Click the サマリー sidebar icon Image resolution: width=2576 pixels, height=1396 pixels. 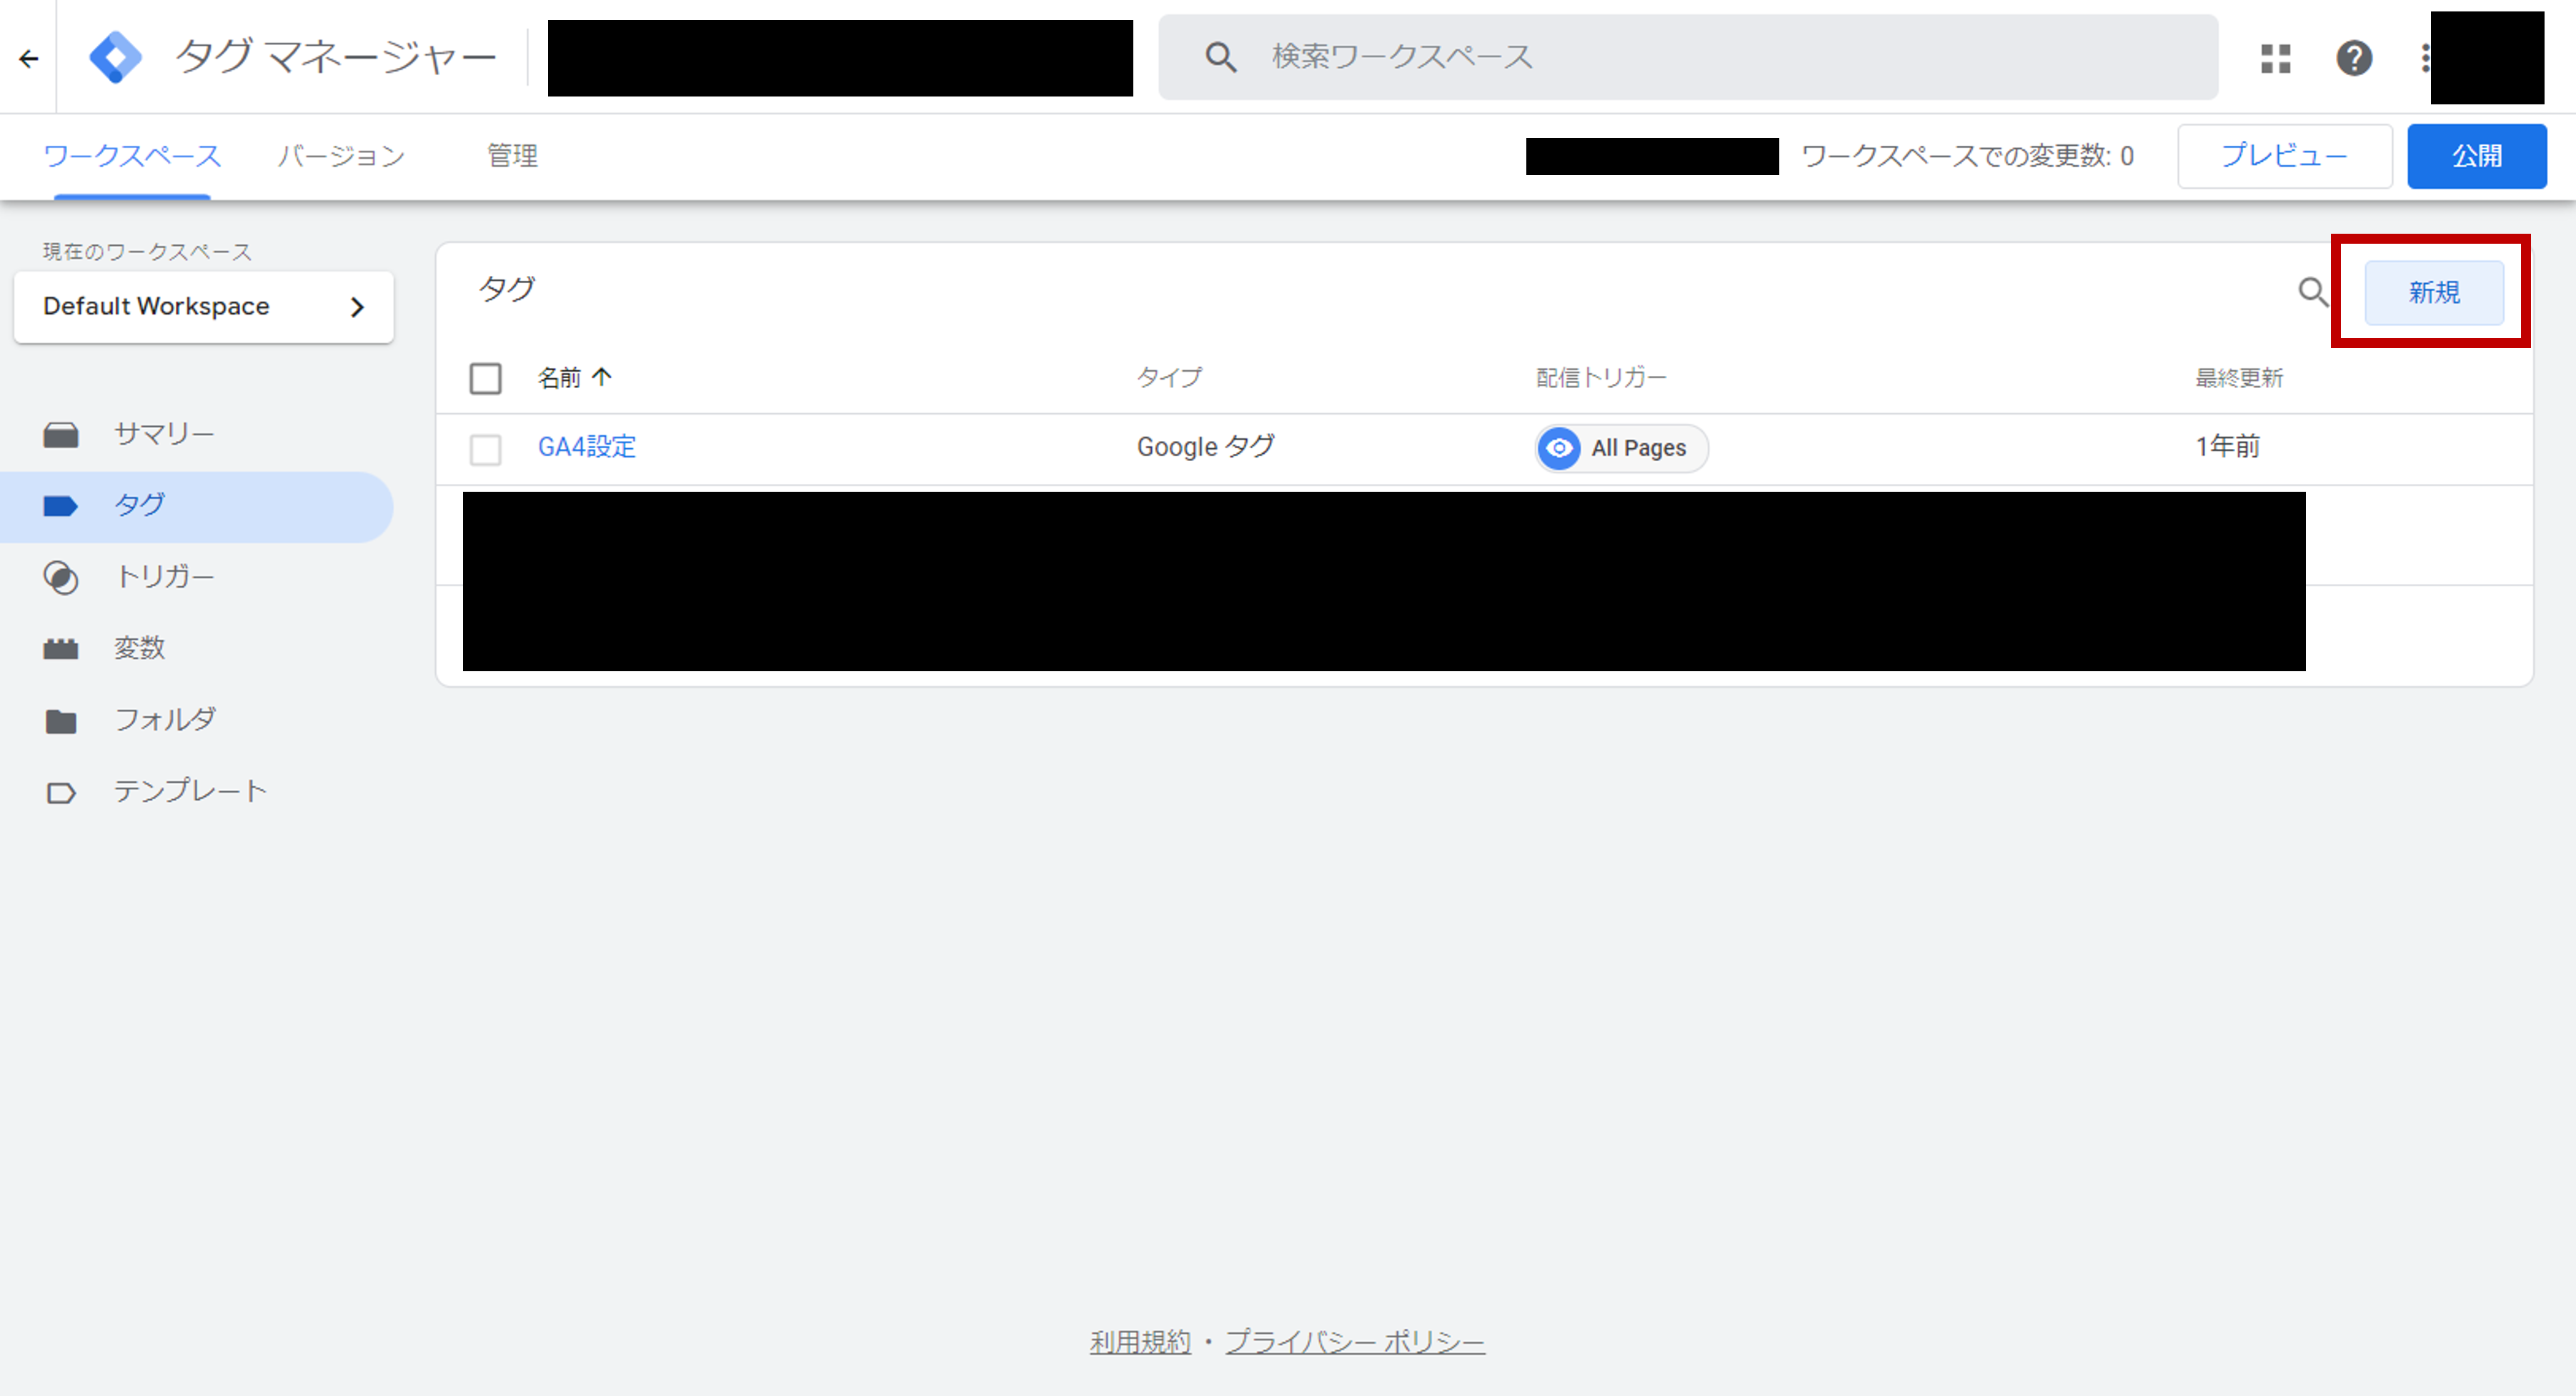click(61, 434)
